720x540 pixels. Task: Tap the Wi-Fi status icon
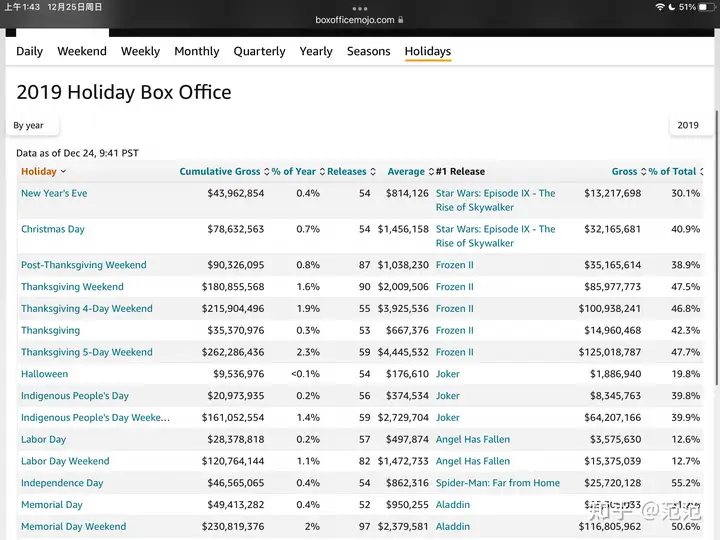click(660, 7)
